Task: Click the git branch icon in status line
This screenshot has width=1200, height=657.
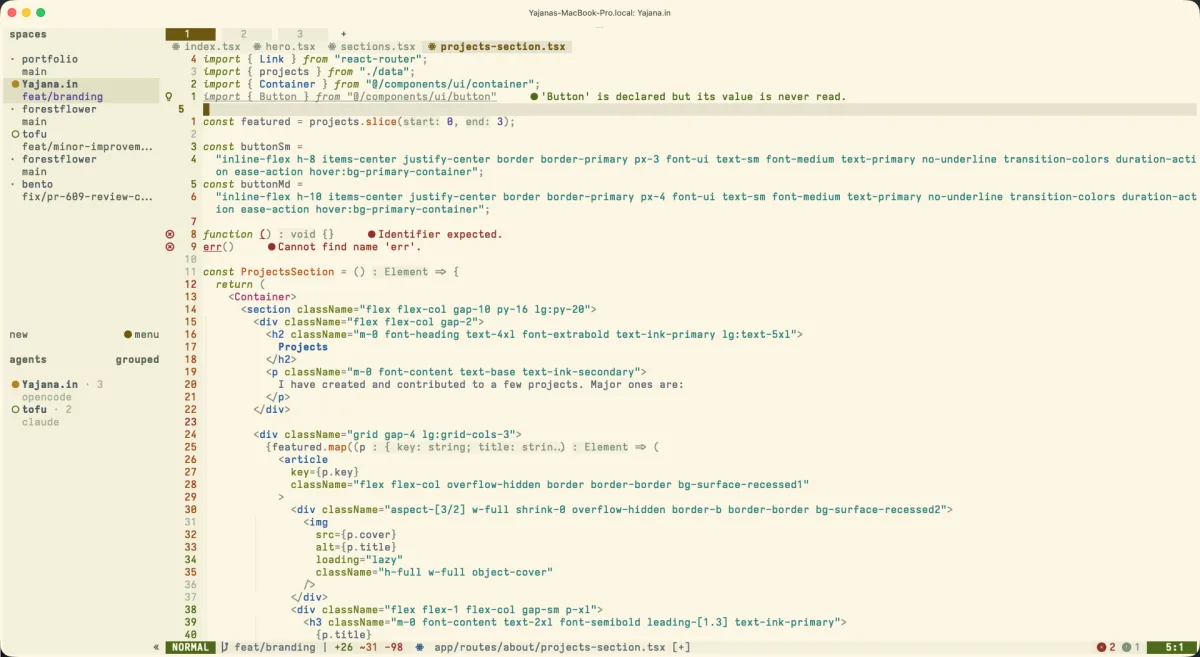Action: (225, 647)
